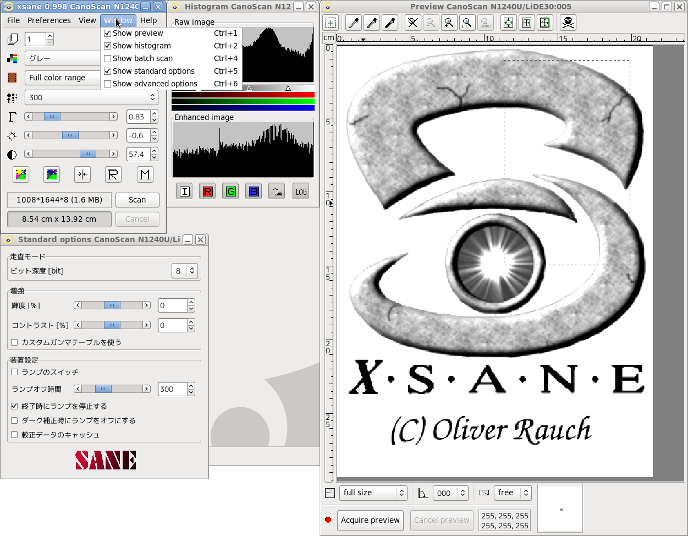Click the Cancel preview button
Viewport: 688px width, 536px height.
pyautogui.click(x=442, y=520)
